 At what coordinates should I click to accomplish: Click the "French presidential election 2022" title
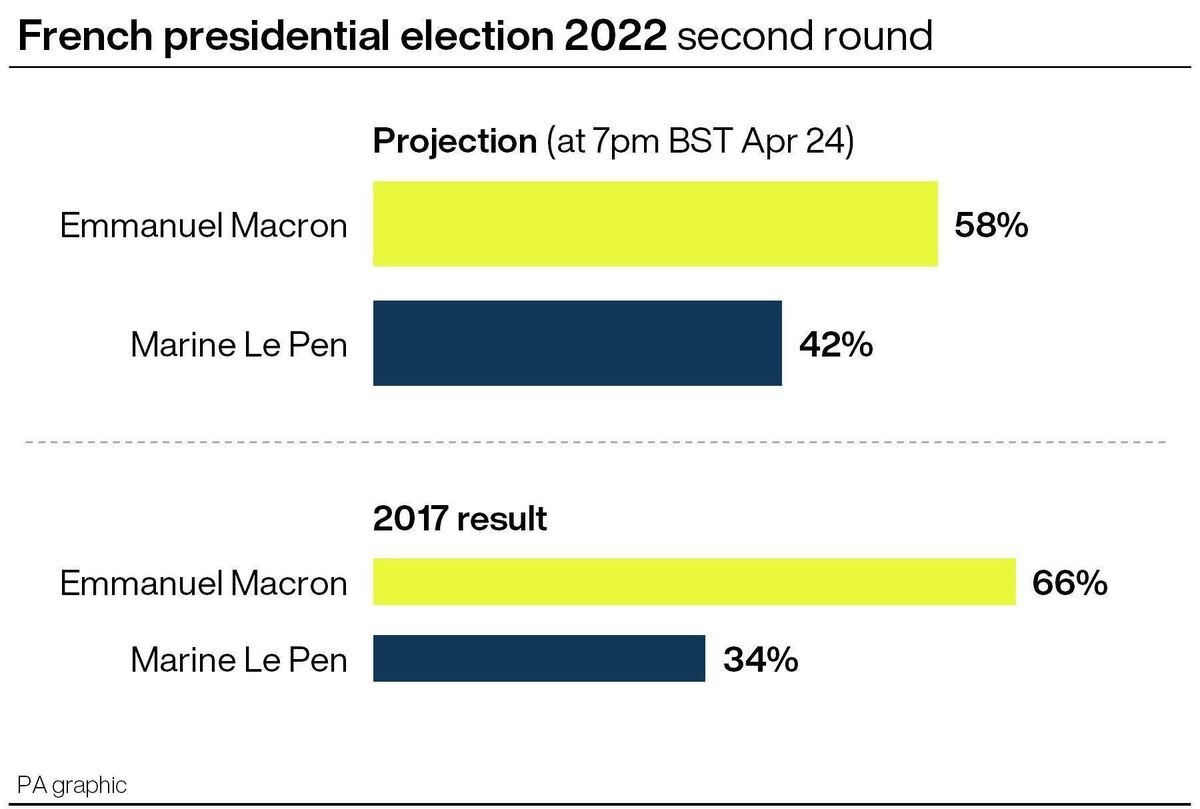tap(342, 36)
